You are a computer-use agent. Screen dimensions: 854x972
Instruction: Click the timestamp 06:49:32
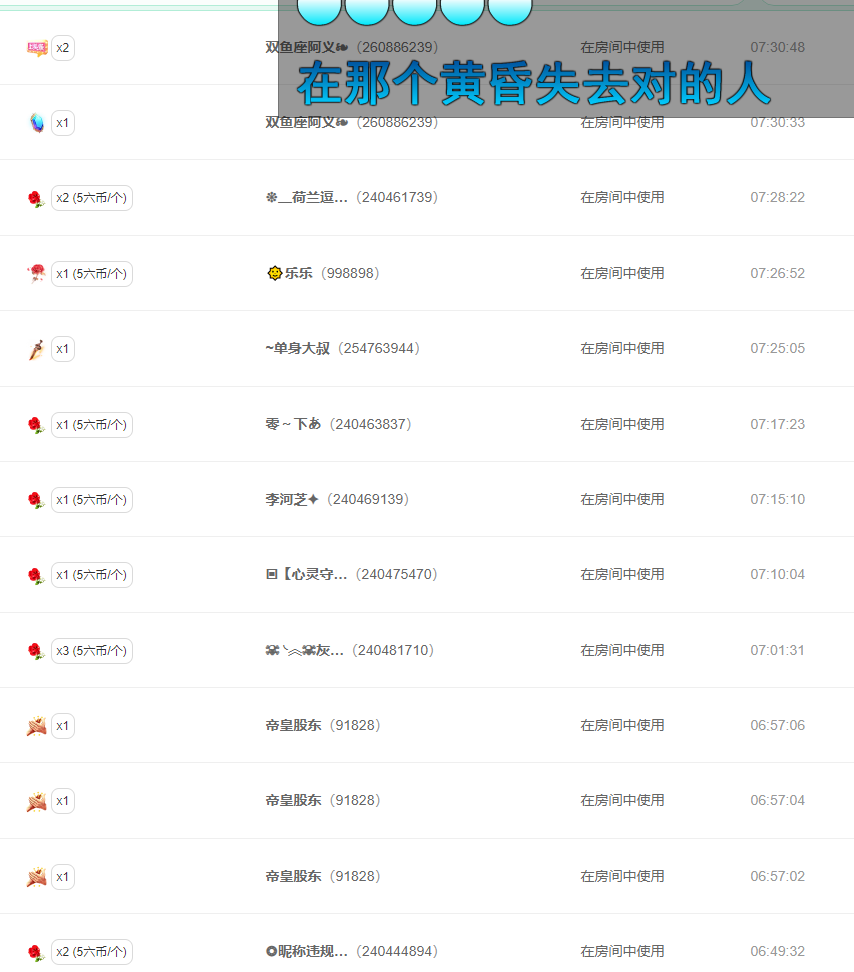[x=778, y=951]
